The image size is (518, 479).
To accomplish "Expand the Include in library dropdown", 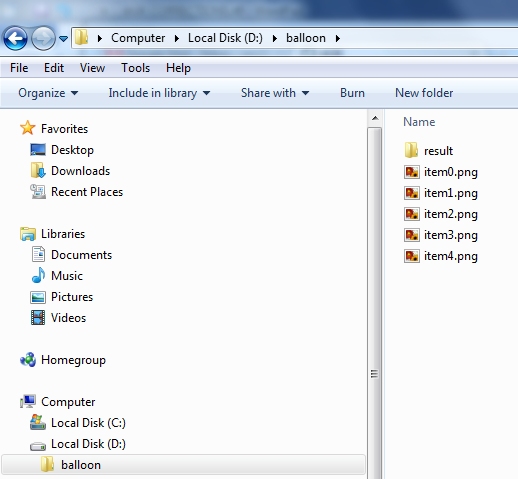I will pos(159,93).
